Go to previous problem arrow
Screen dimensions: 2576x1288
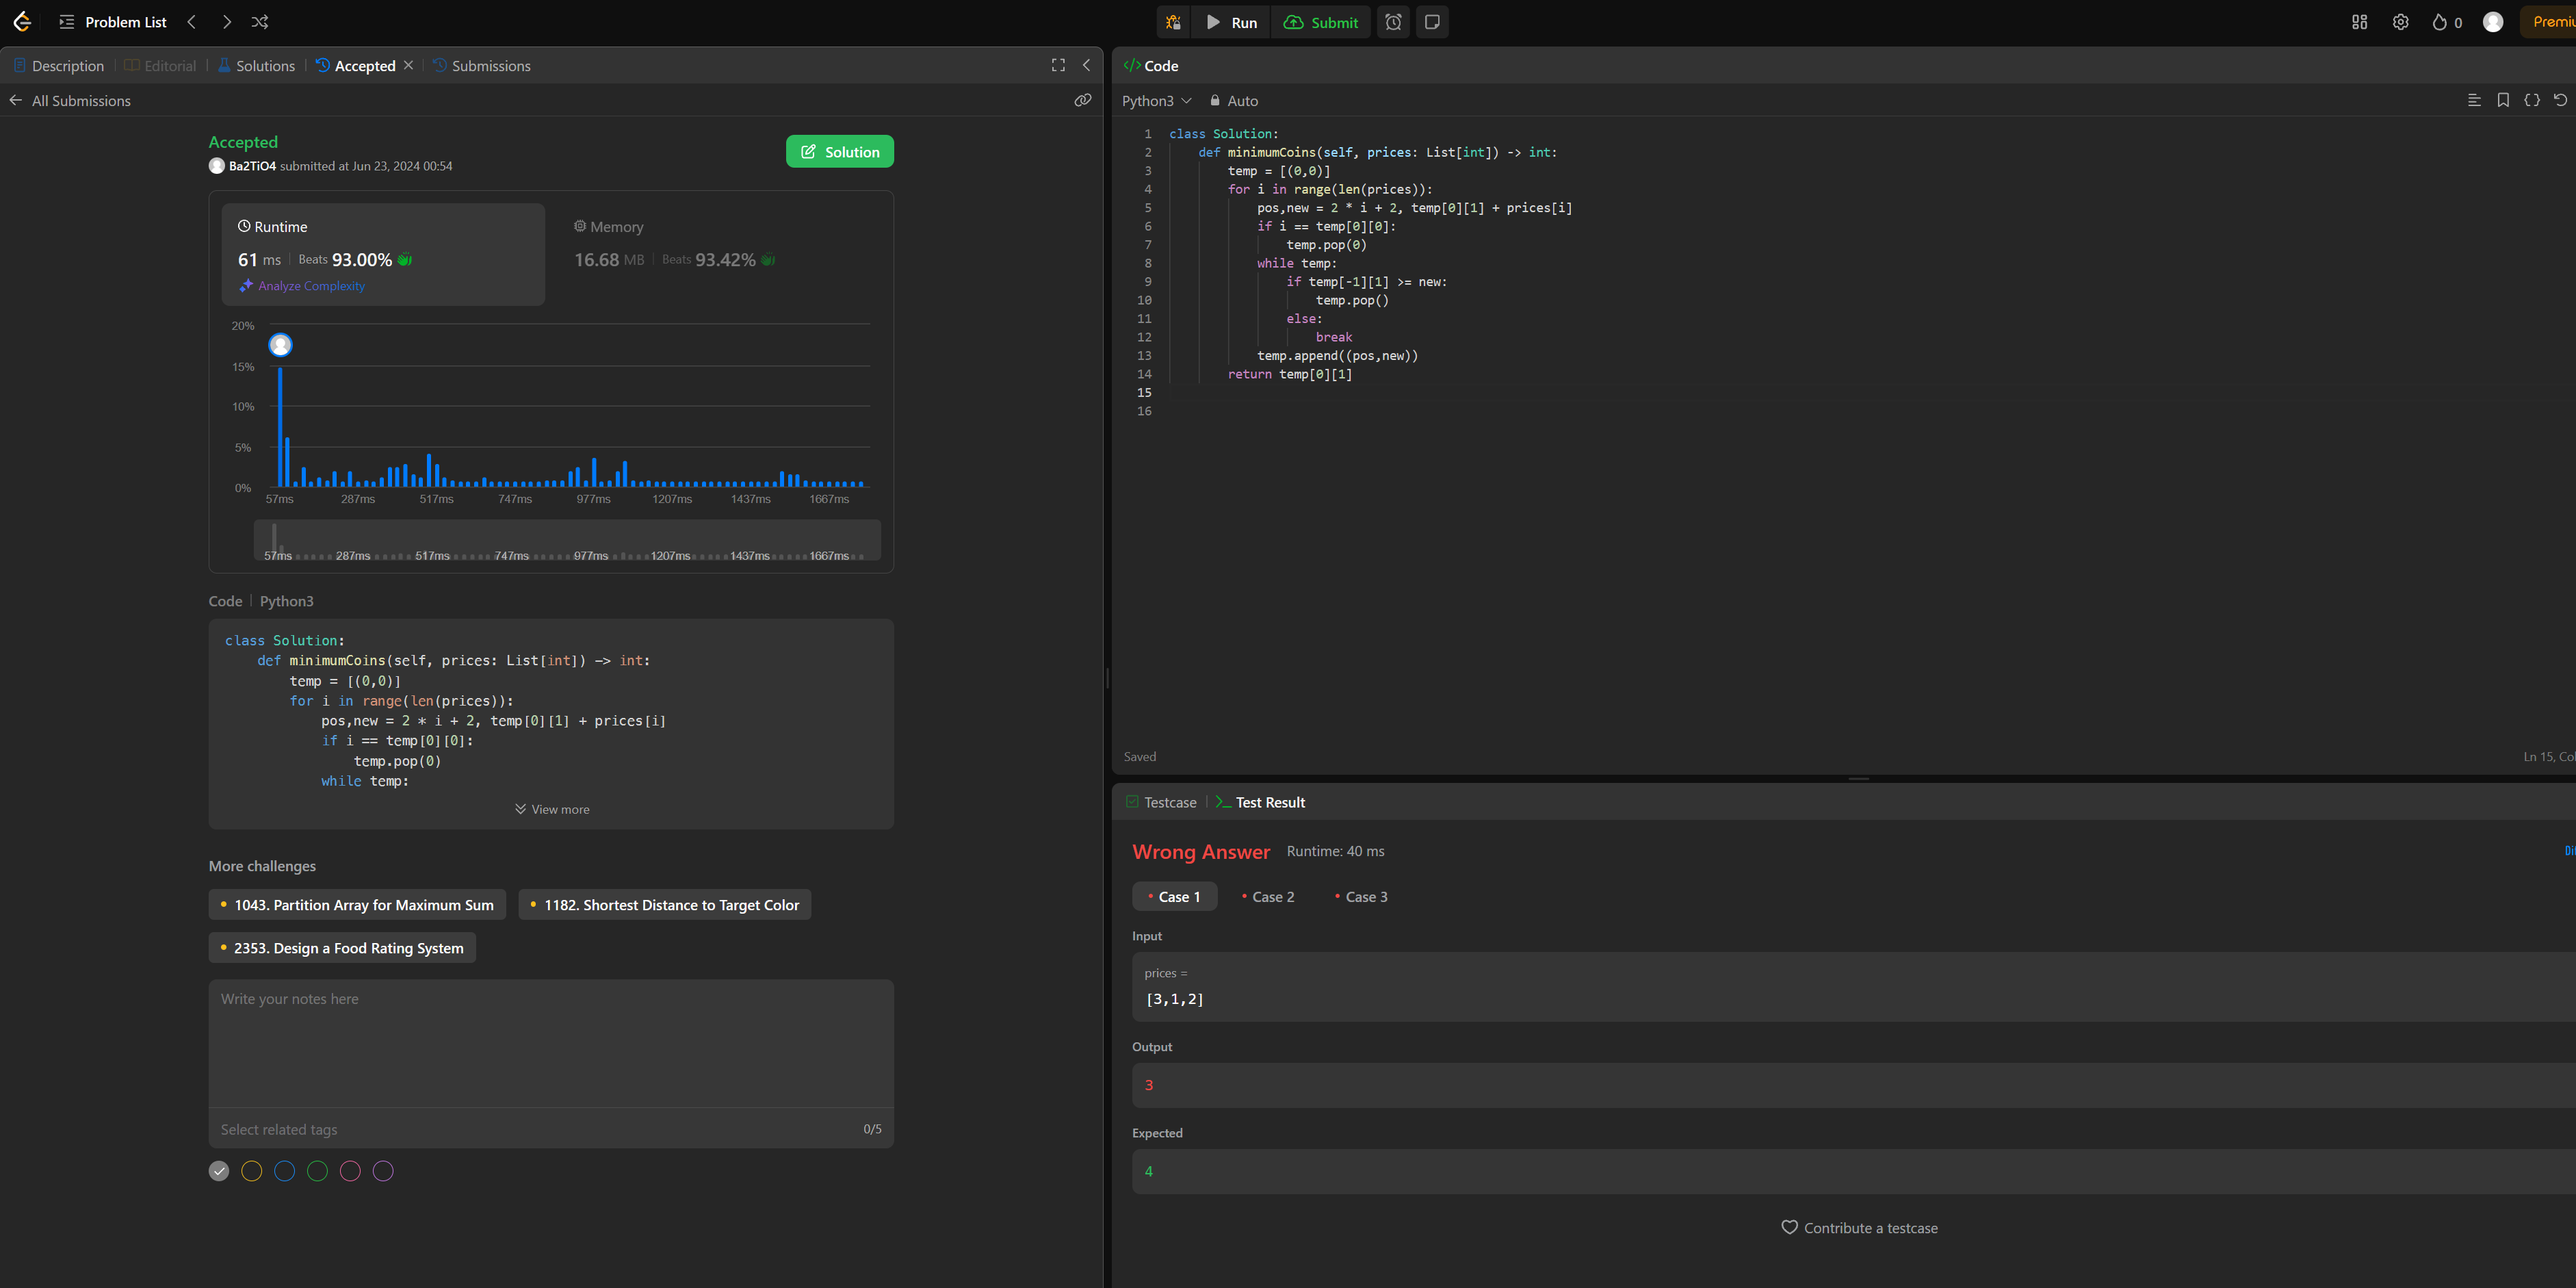pos(192,22)
